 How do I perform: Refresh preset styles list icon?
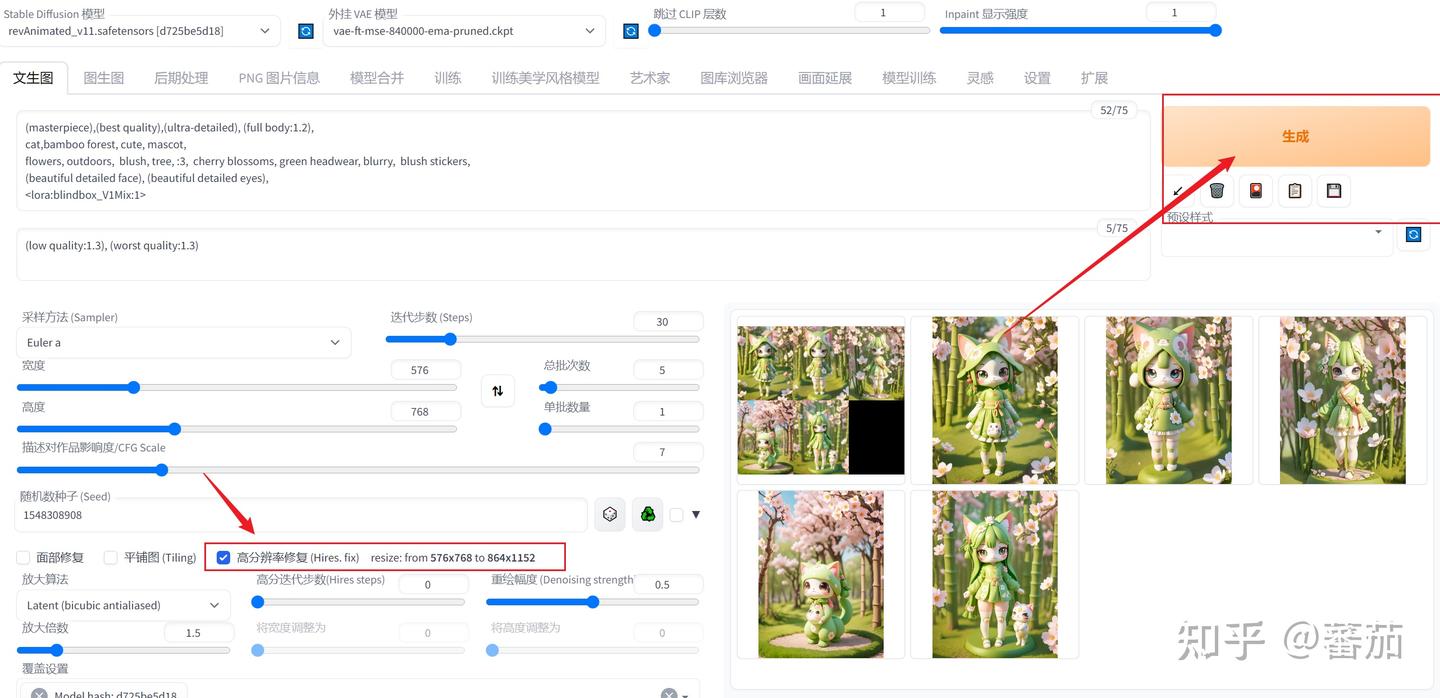tap(1413, 234)
